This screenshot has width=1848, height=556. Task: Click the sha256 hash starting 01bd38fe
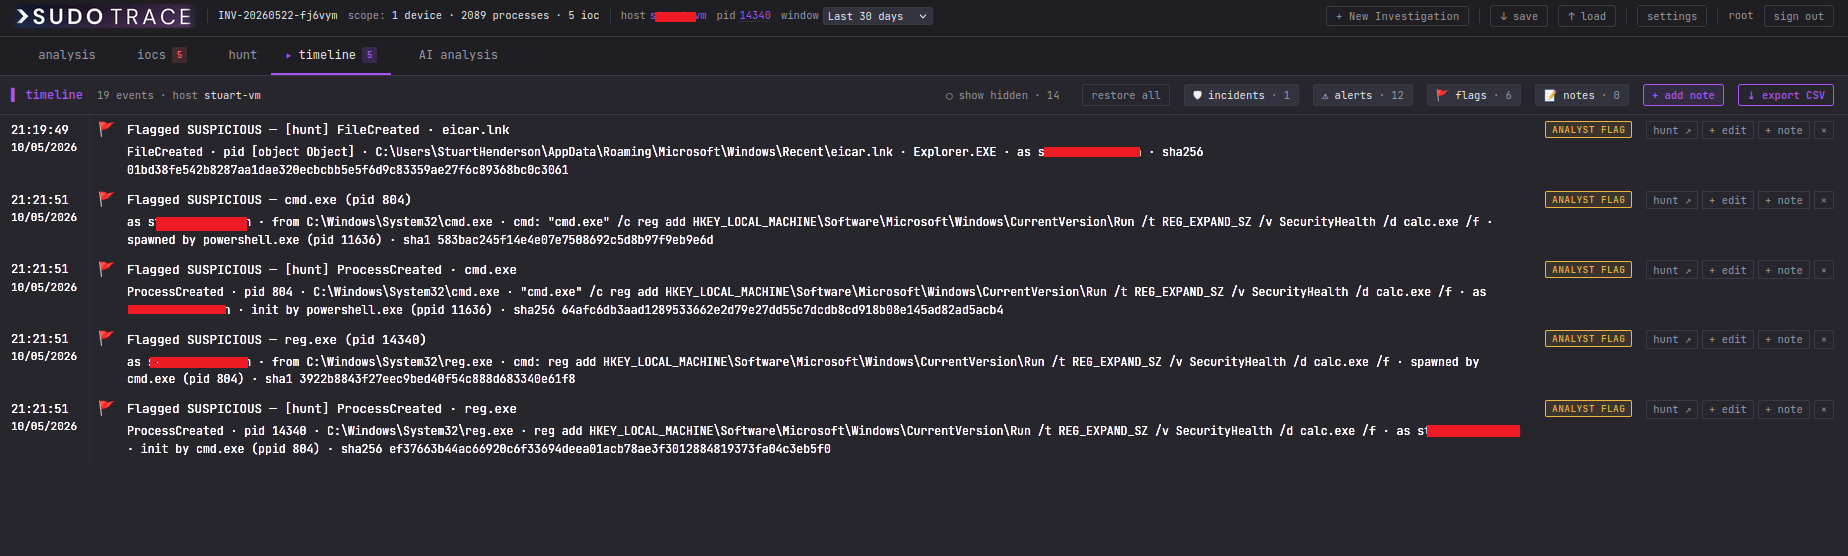347,170
